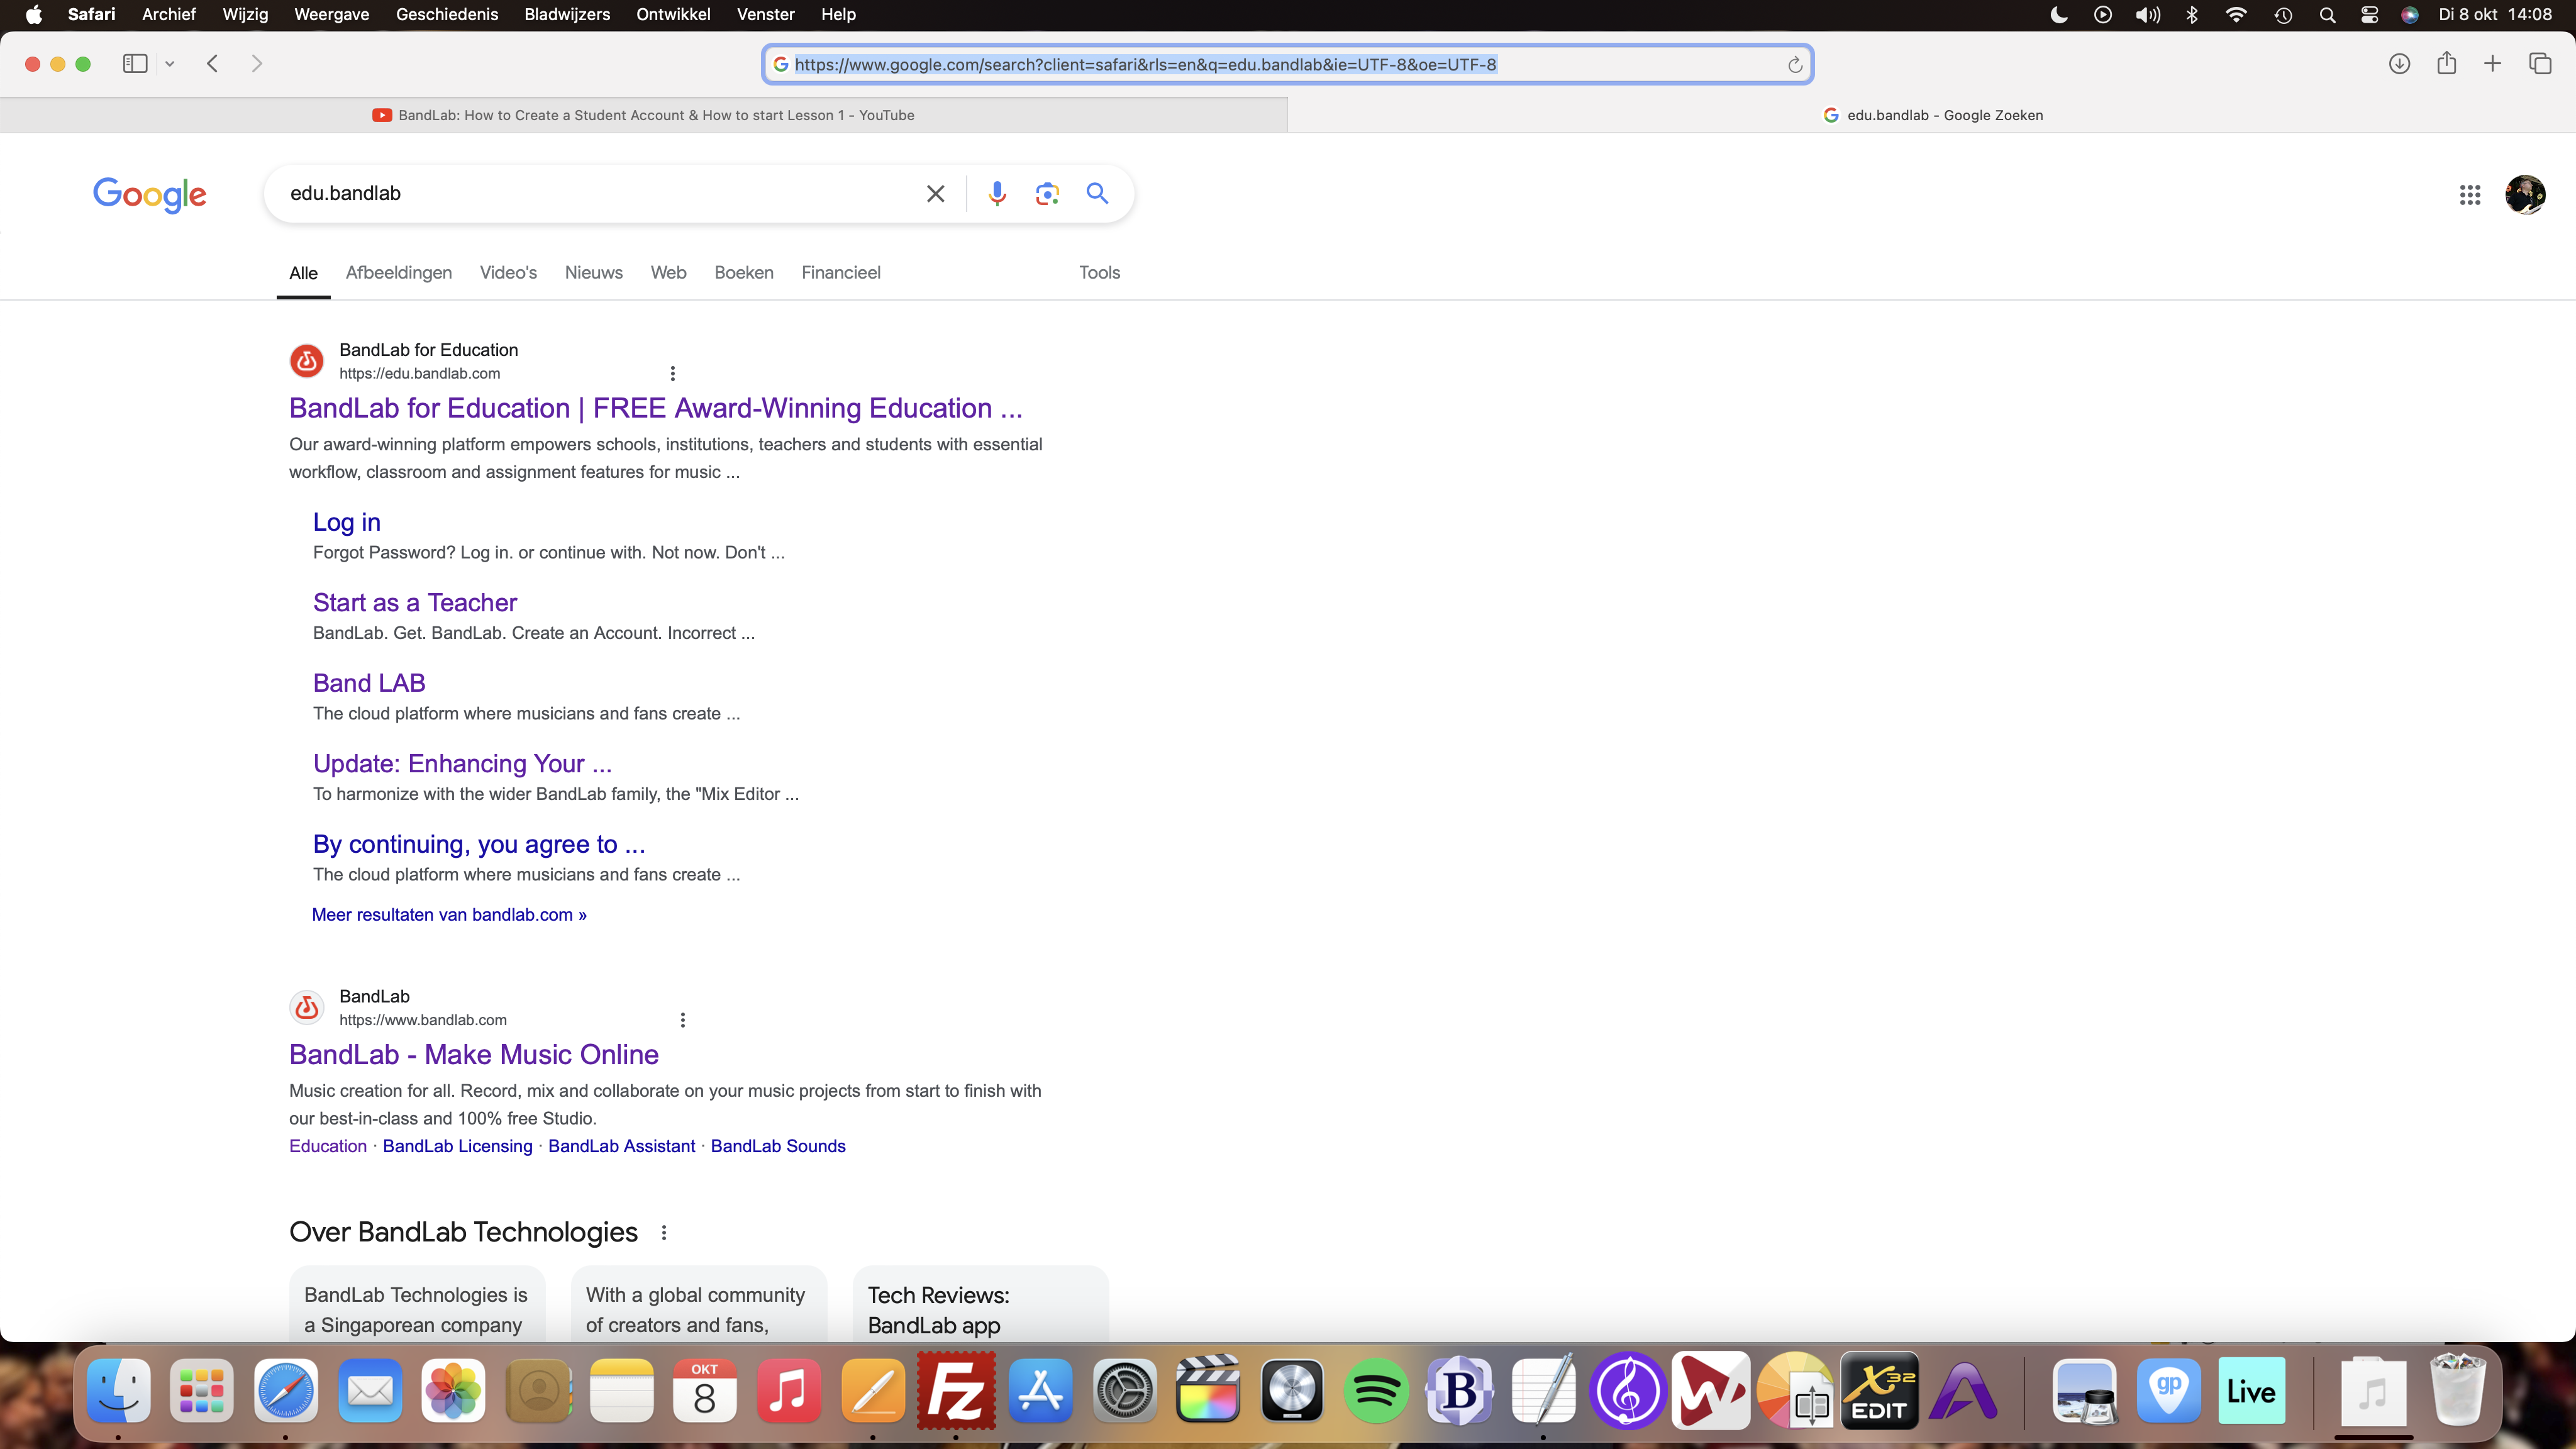The image size is (2576, 1449).
Task: Open options menu for BandLab for Education result
Action: point(672,373)
